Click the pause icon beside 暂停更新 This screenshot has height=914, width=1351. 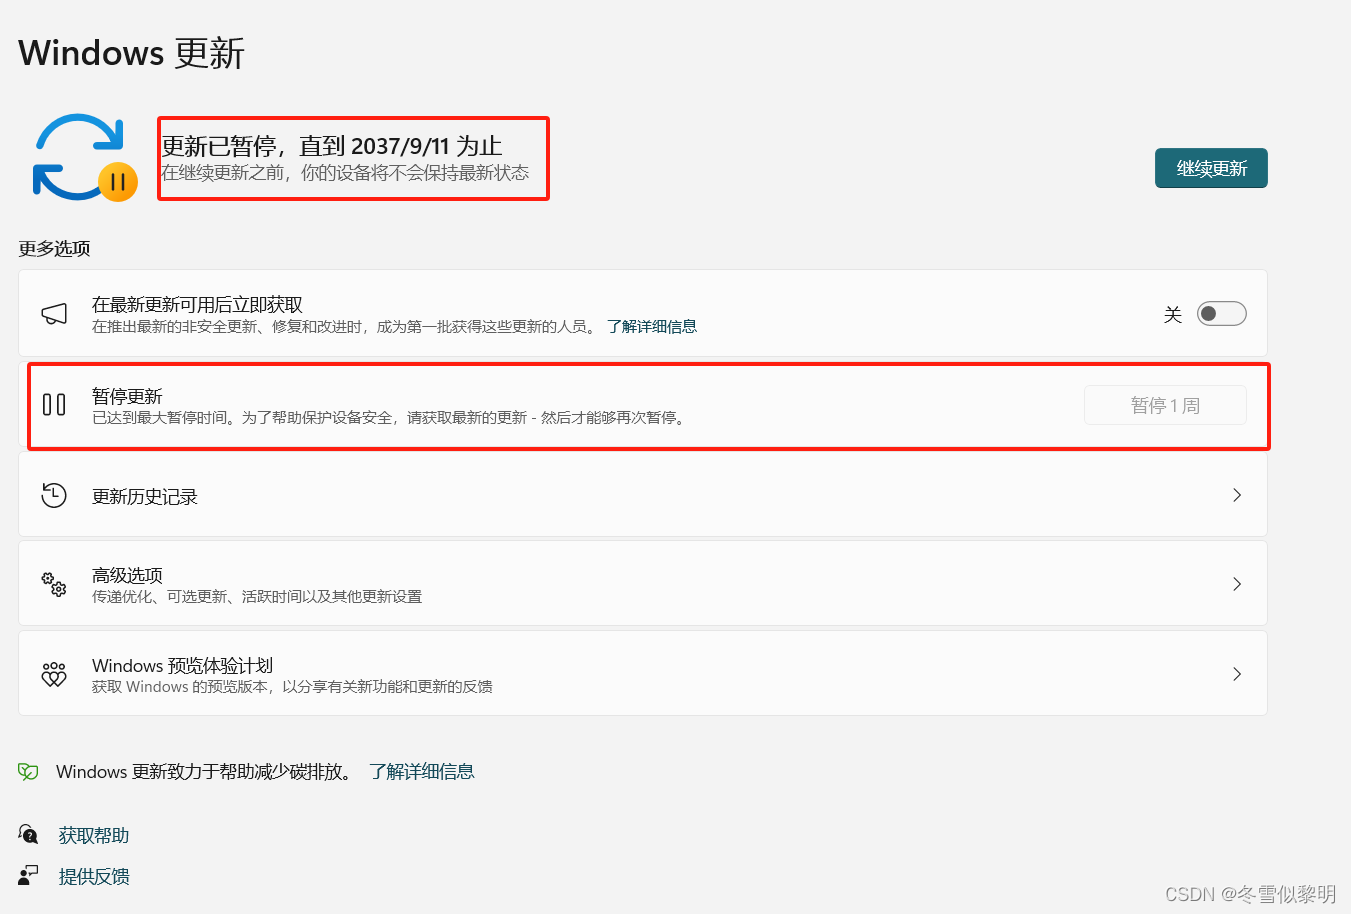[54, 405]
